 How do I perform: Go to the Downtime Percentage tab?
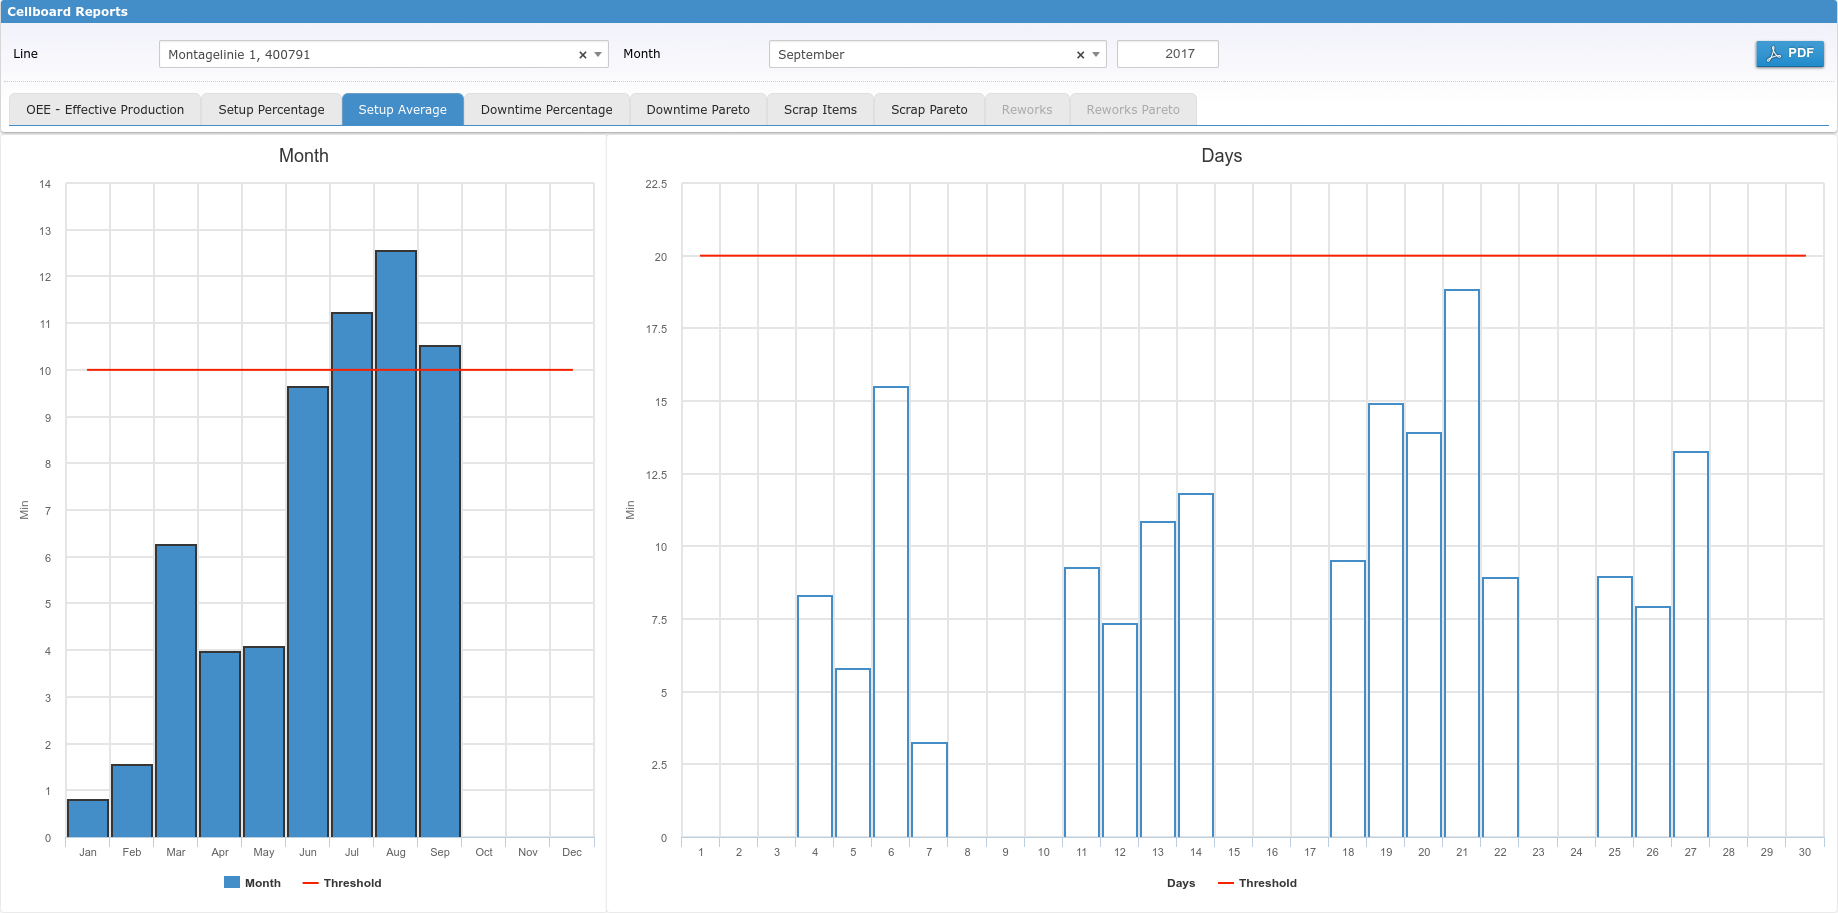coord(546,110)
